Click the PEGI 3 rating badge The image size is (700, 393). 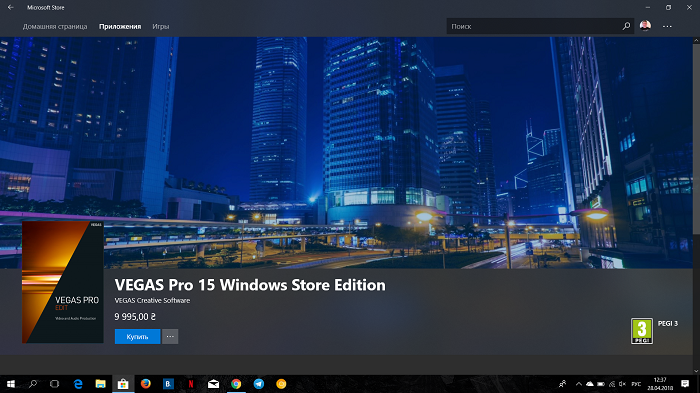(642, 331)
